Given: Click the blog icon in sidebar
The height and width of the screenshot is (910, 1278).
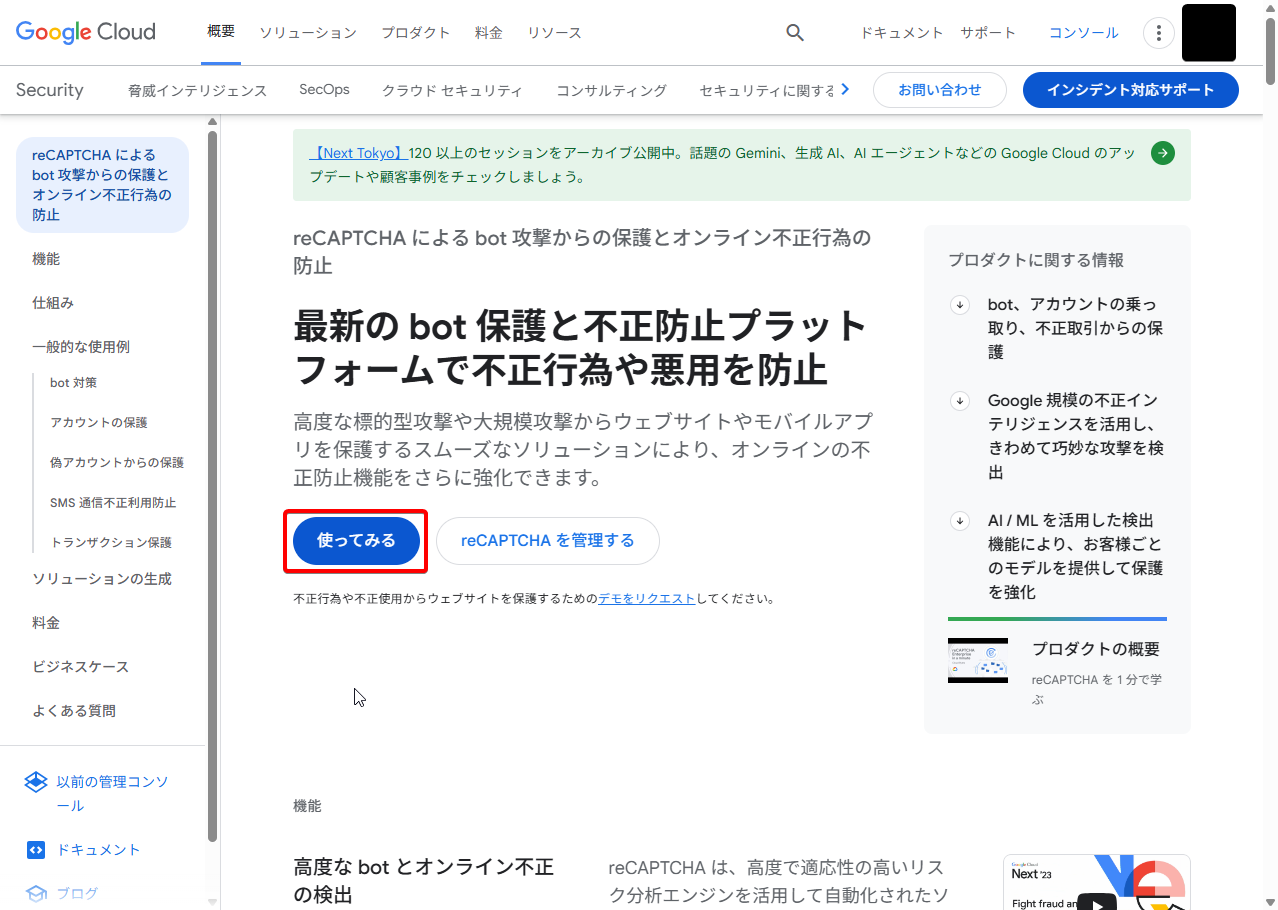Looking at the screenshot, I should (x=36, y=893).
